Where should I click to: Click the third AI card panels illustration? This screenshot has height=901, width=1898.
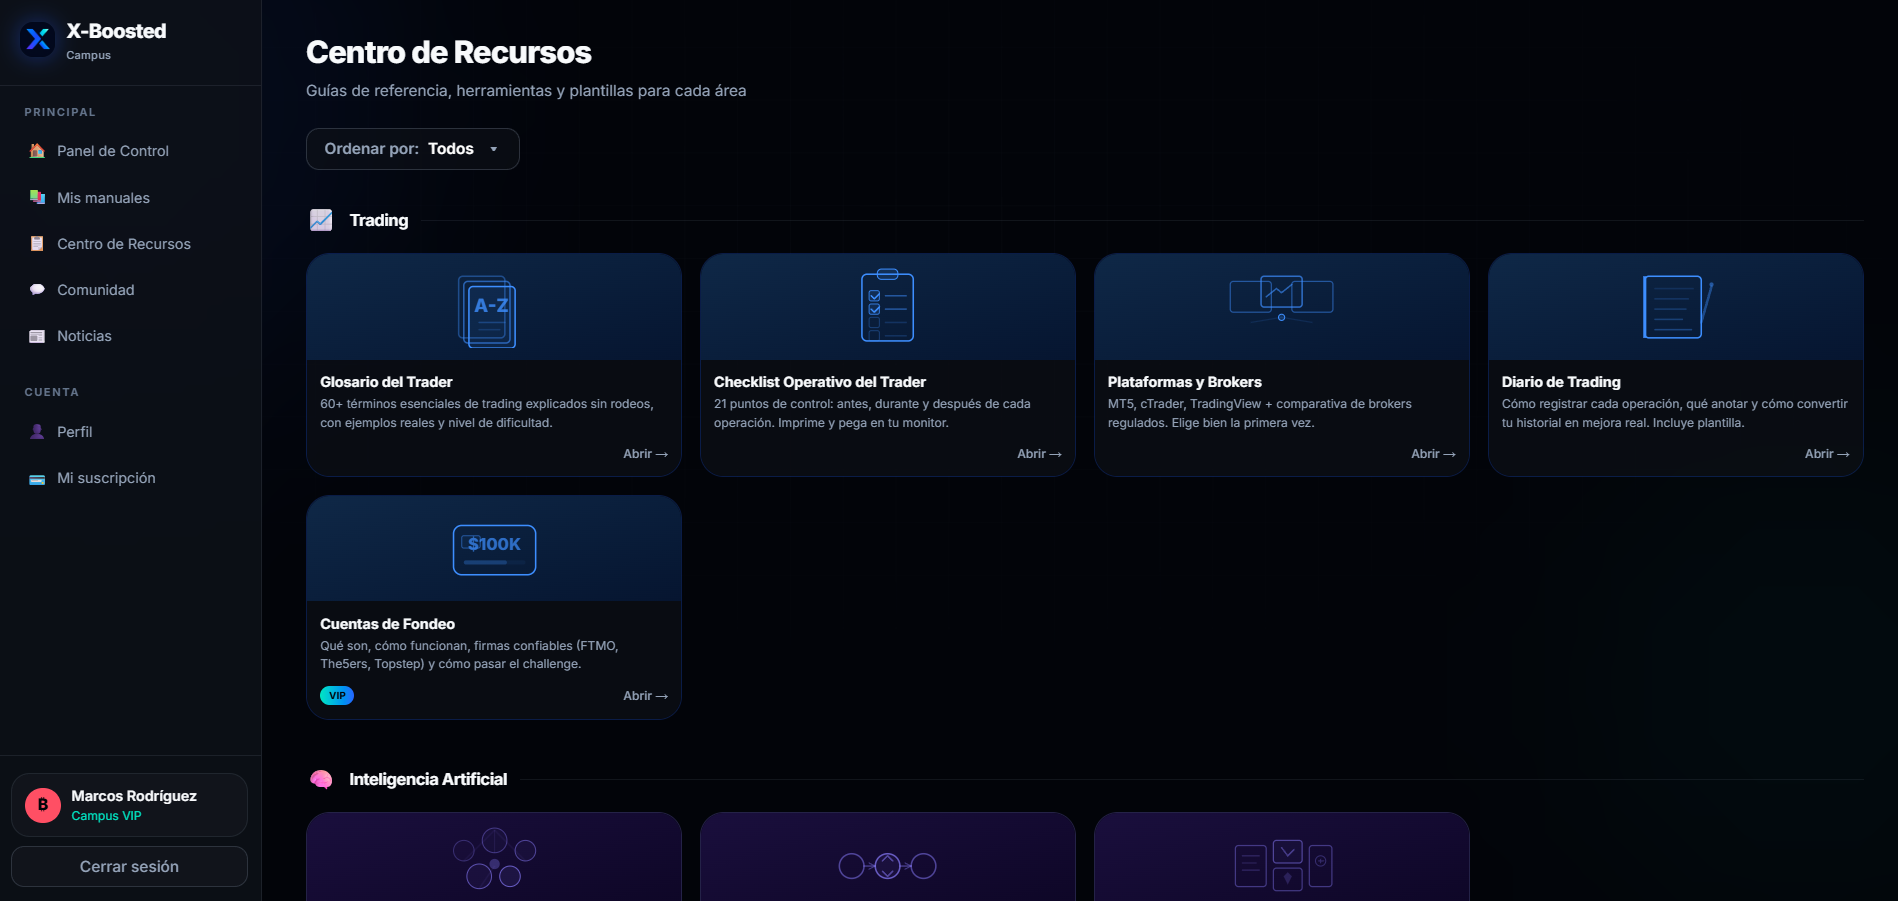(1283, 864)
